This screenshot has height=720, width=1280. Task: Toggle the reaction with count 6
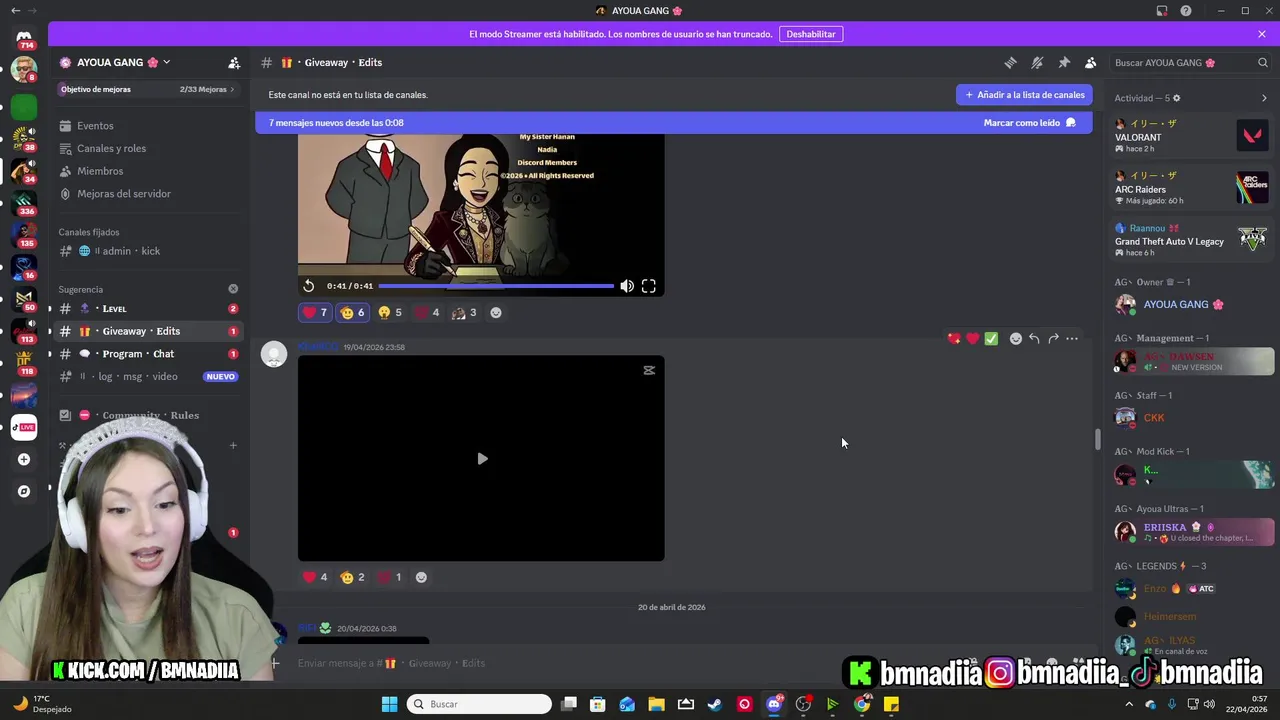pos(353,313)
